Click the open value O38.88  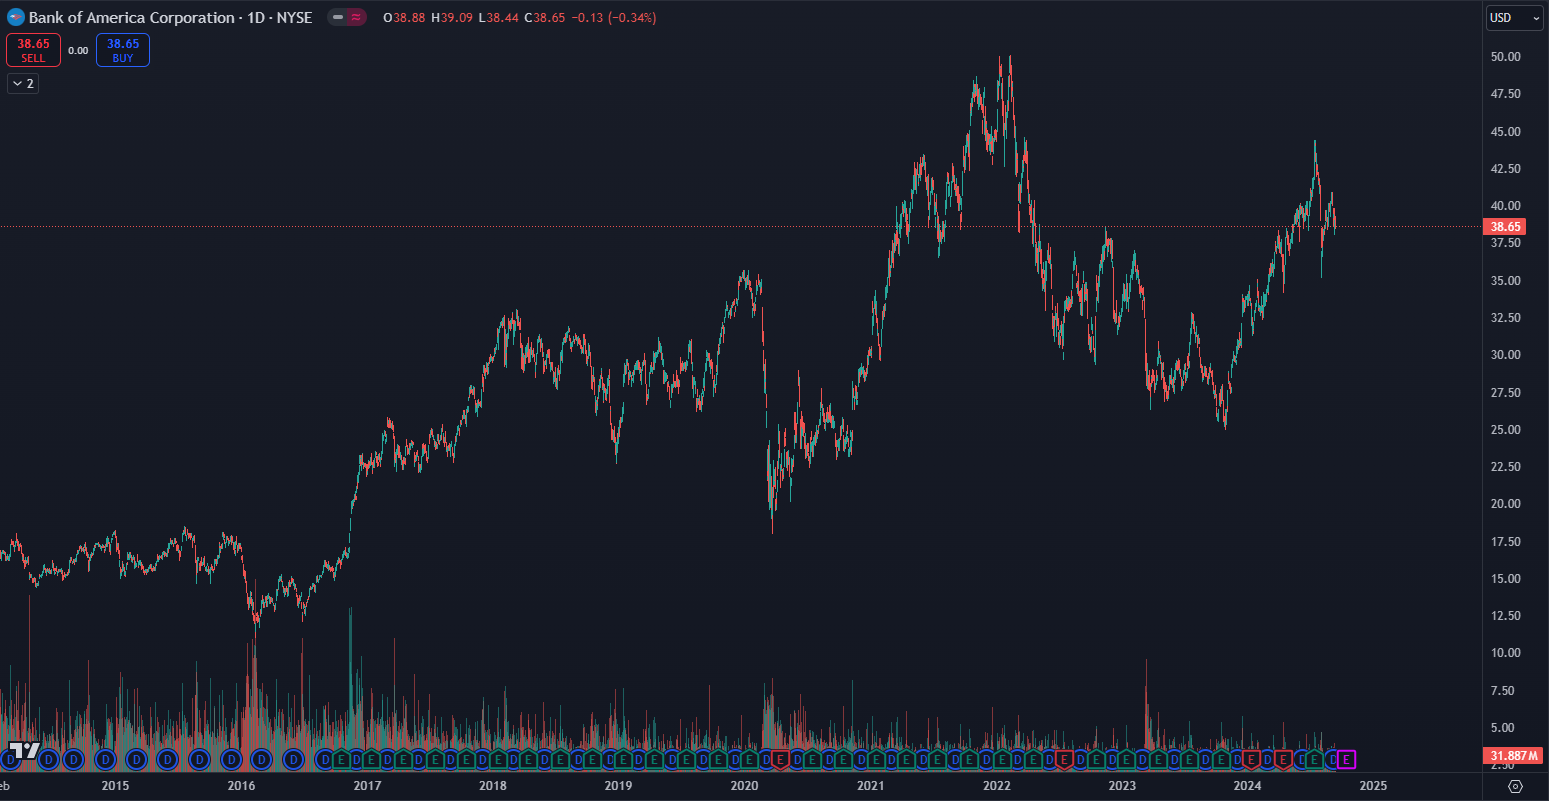pos(405,18)
